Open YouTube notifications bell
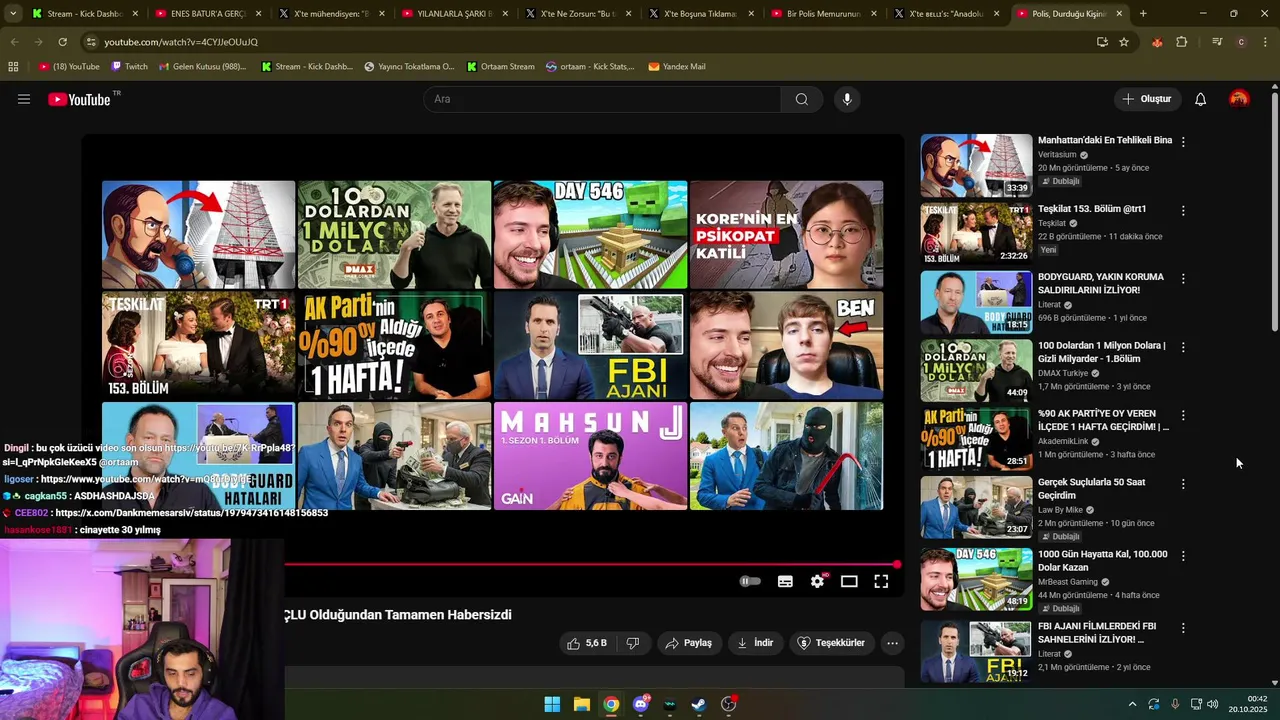This screenshot has width=1280, height=720. [1200, 99]
